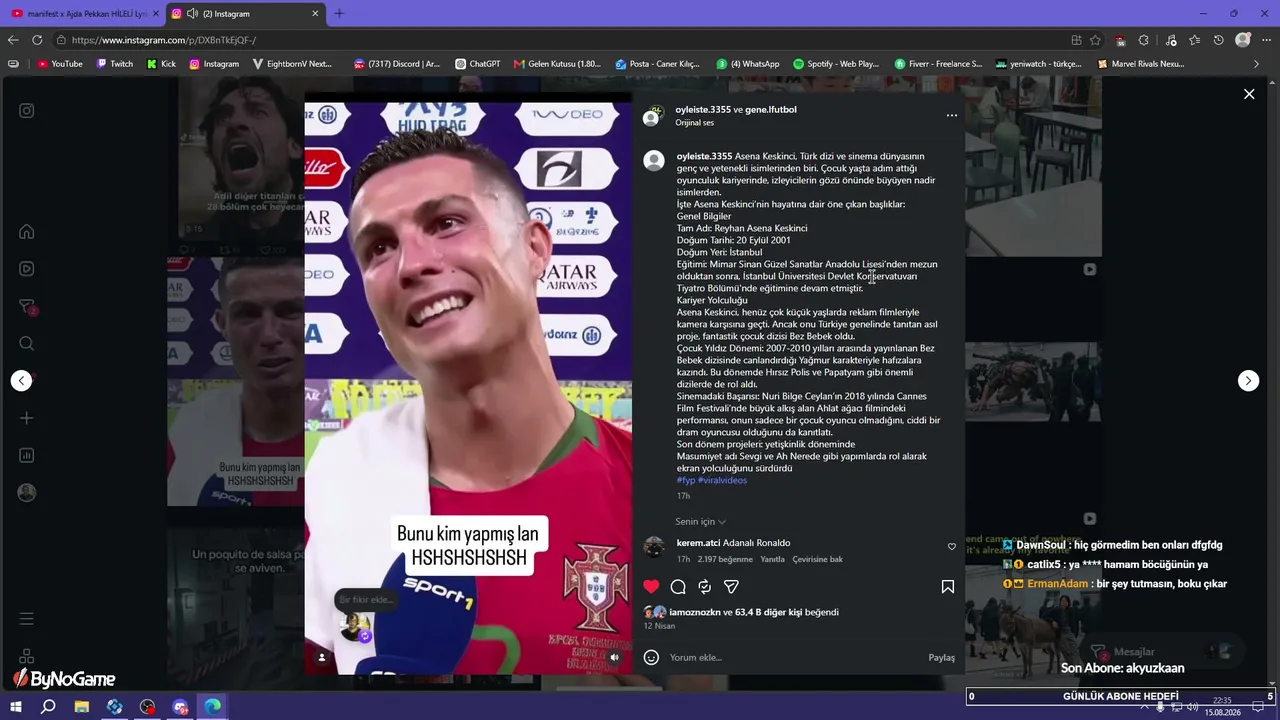
Task: Open the oyleiste.3355 profile link in header
Action: point(703,109)
